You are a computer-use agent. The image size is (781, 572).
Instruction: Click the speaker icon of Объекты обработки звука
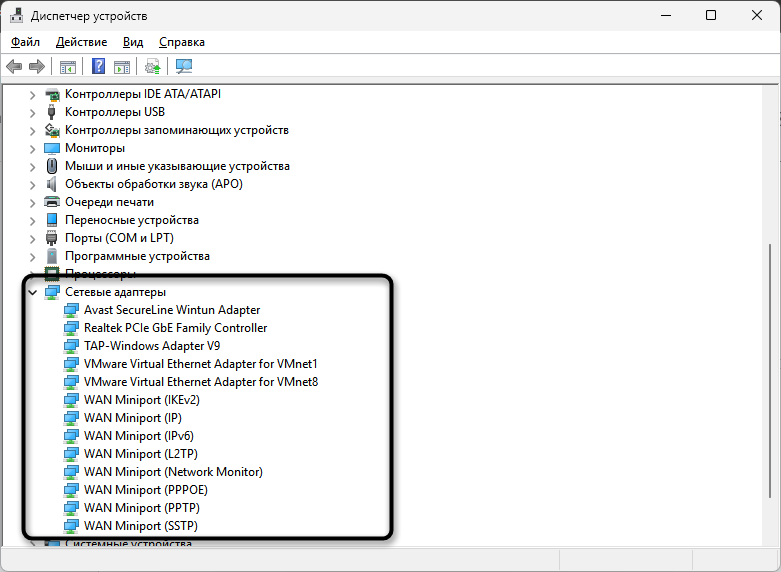(x=51, y=184)
